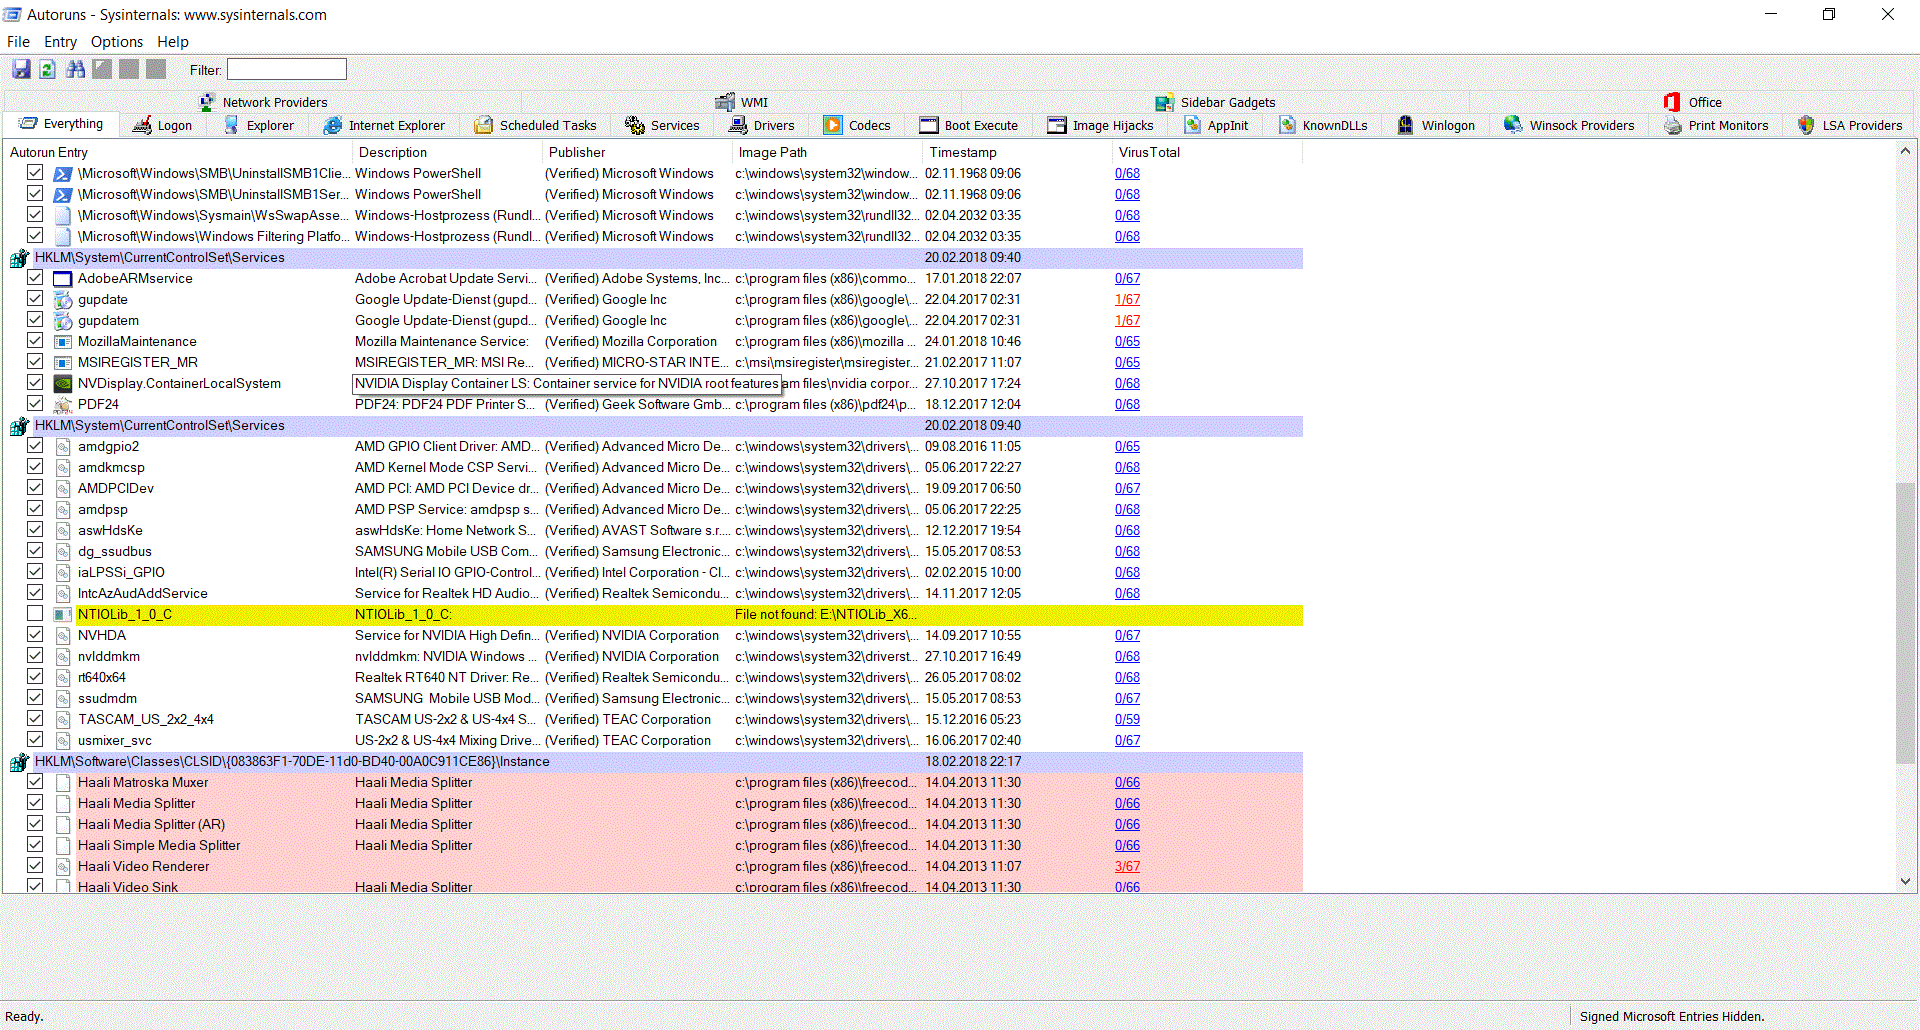Click into the Filter input field
The width and height of the screenshot is (1920, 1030).
287,69
